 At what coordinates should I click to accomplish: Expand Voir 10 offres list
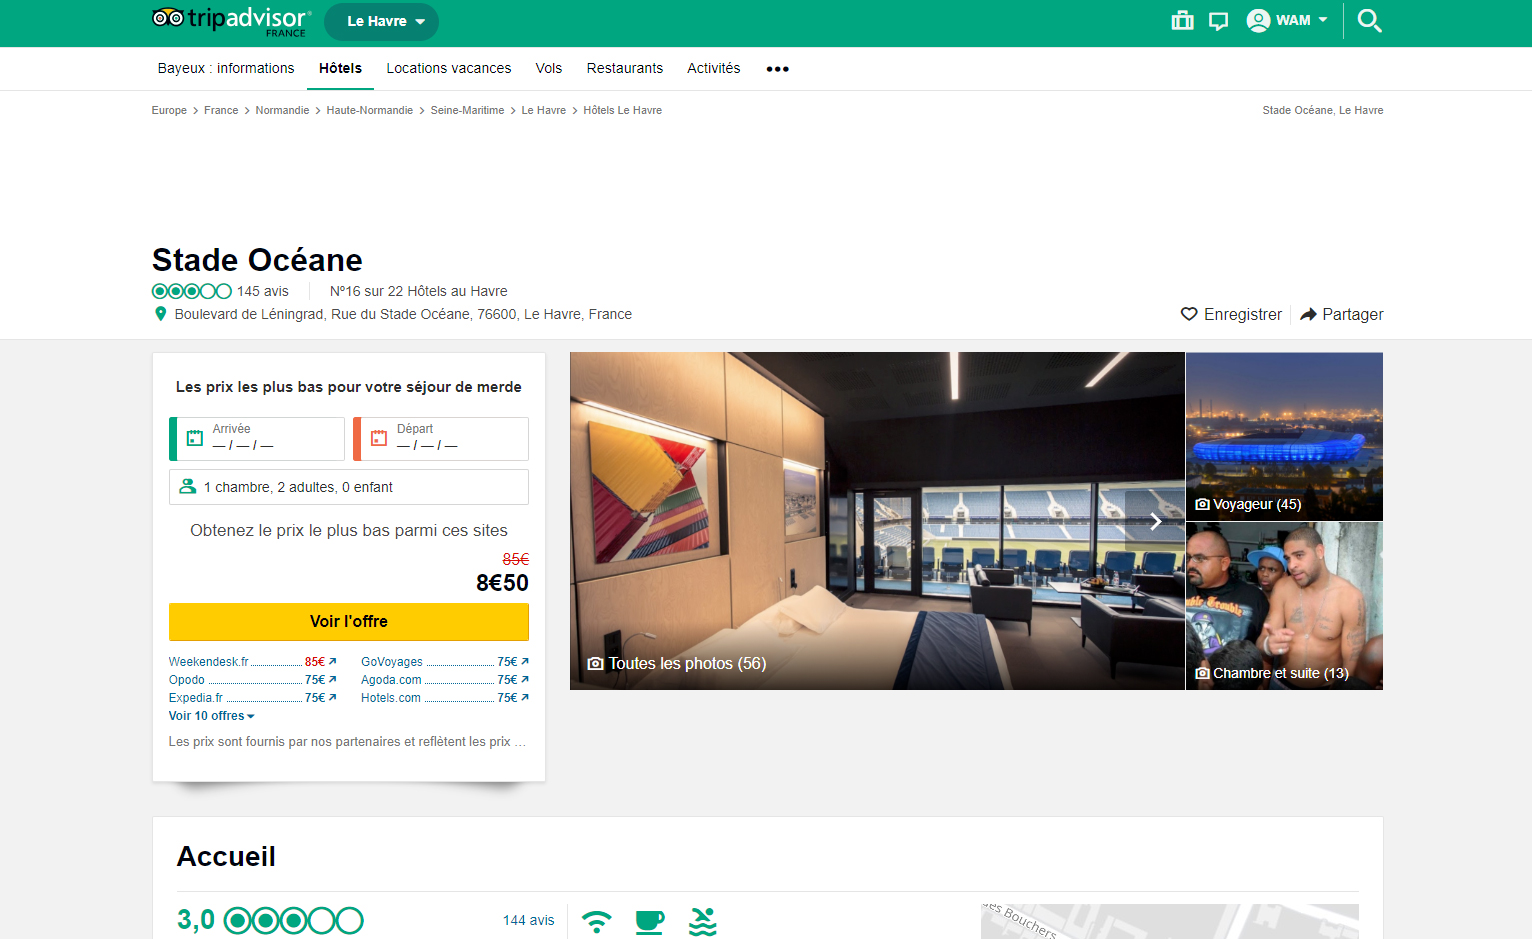[x=211, y=716]
